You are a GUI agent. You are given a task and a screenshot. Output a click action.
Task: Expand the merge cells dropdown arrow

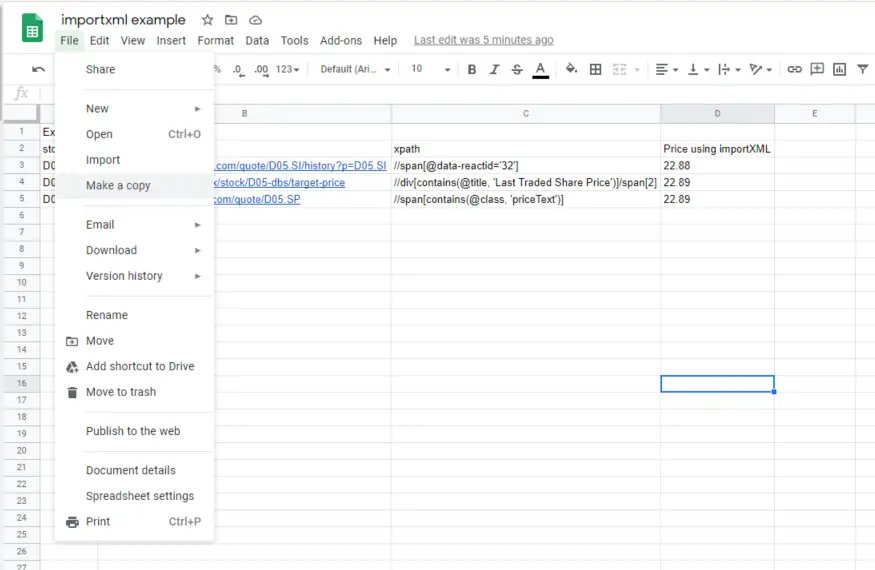tap(637, 70)
